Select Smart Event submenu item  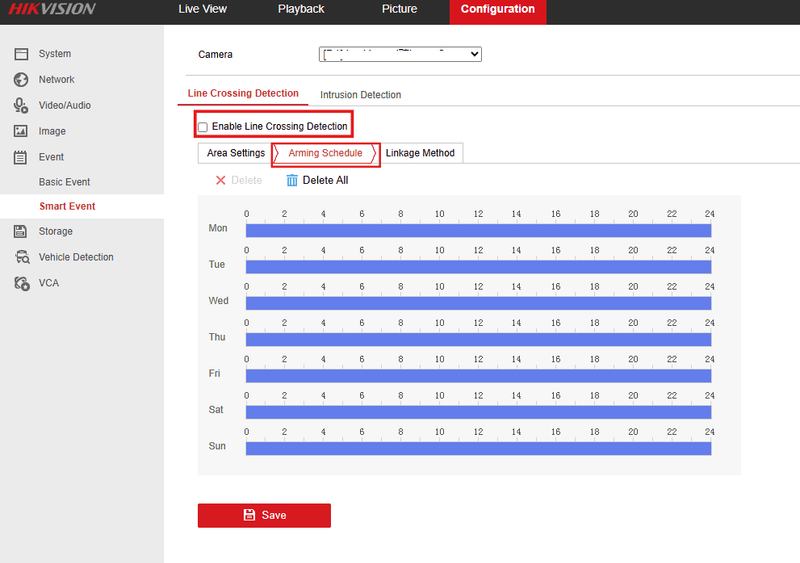[x=67, y=206]
